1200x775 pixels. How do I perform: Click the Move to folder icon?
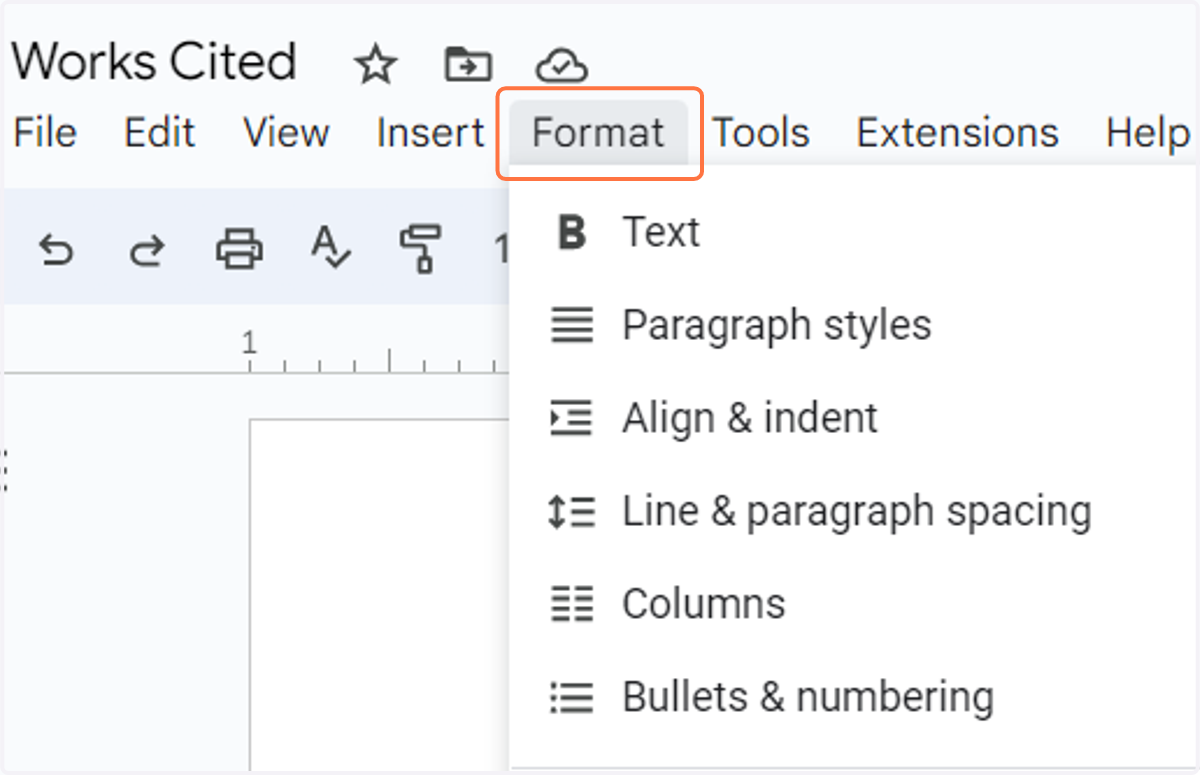pos(468,66)
